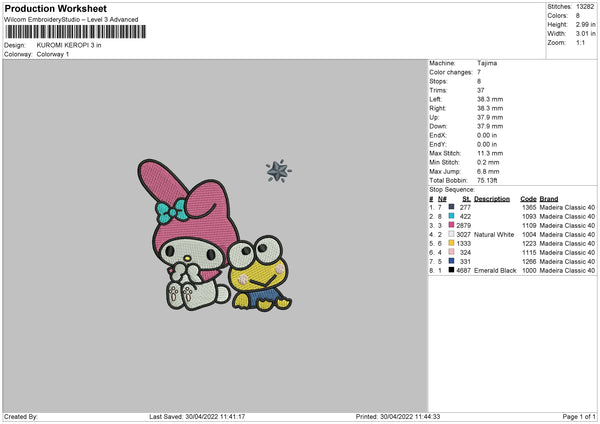Click the Colors value 8
Image resolution: width=600 pixels, height=424 pixels.
(x=578, y=16)
